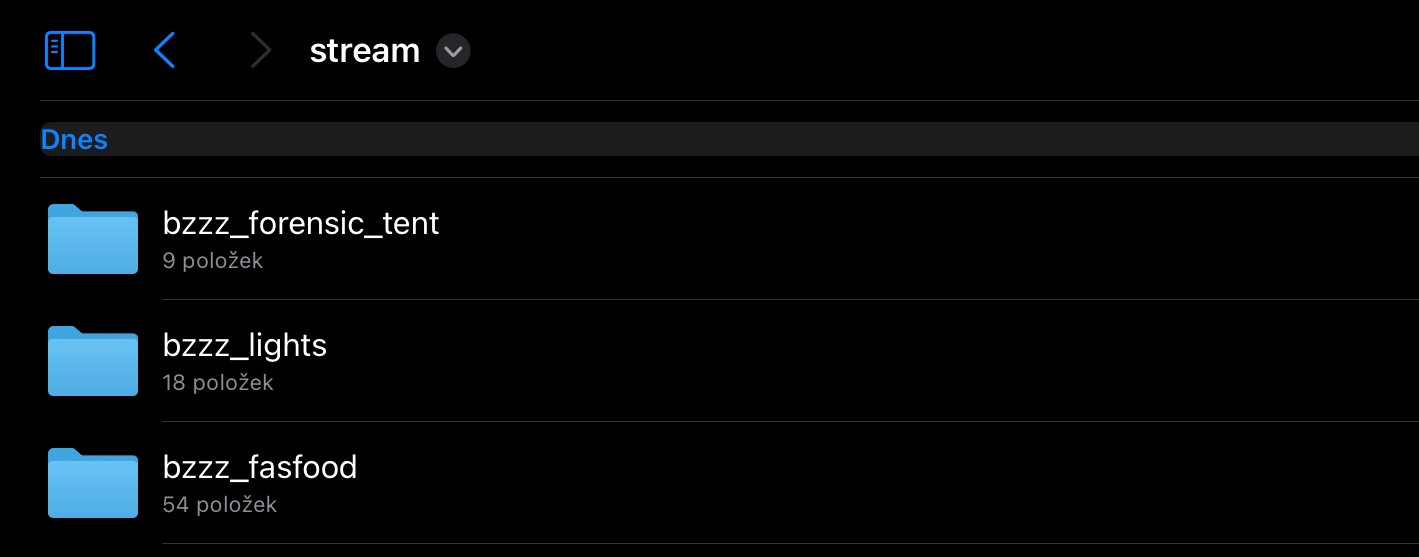Click the 18 položek item count

coord(217,383)
